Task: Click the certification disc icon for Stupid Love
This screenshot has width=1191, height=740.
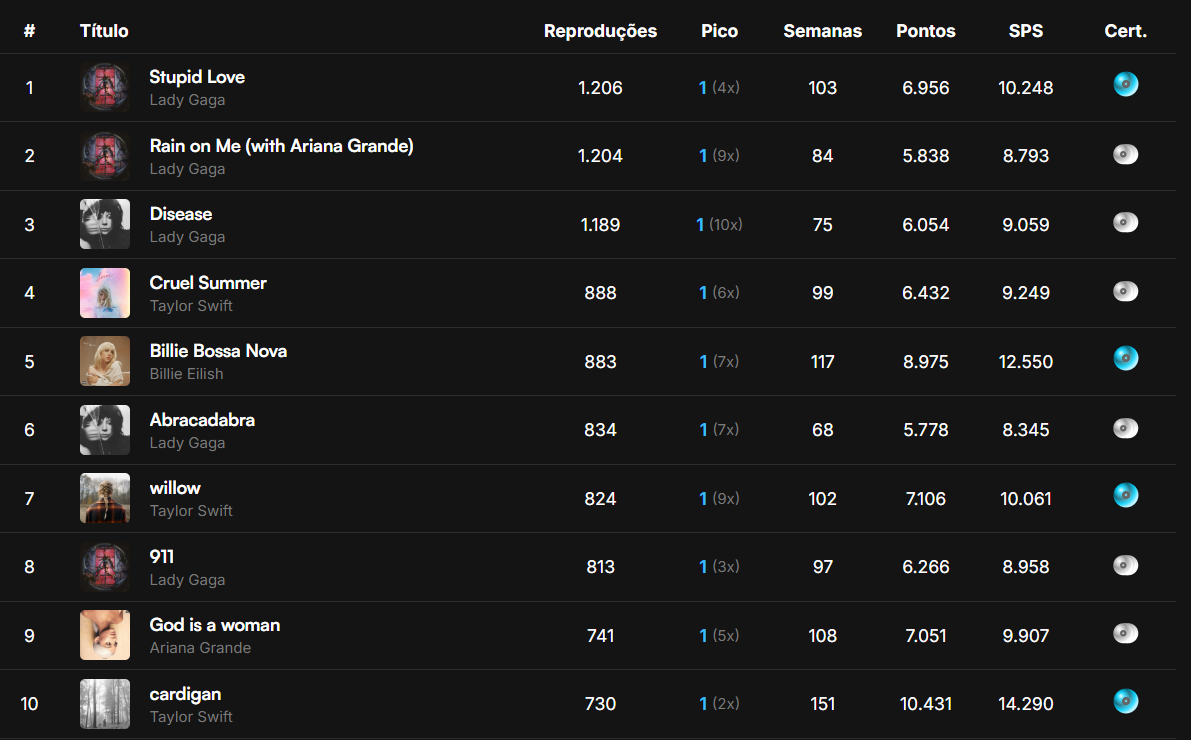Action: click(1126, 84)
